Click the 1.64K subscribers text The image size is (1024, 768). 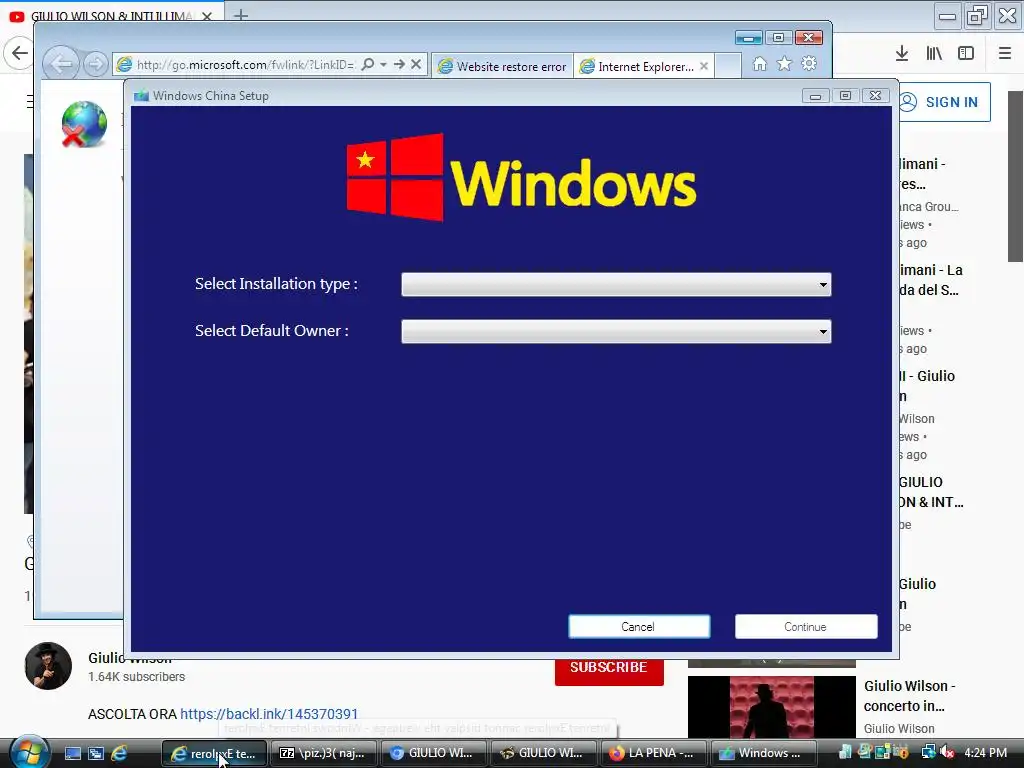136,677
